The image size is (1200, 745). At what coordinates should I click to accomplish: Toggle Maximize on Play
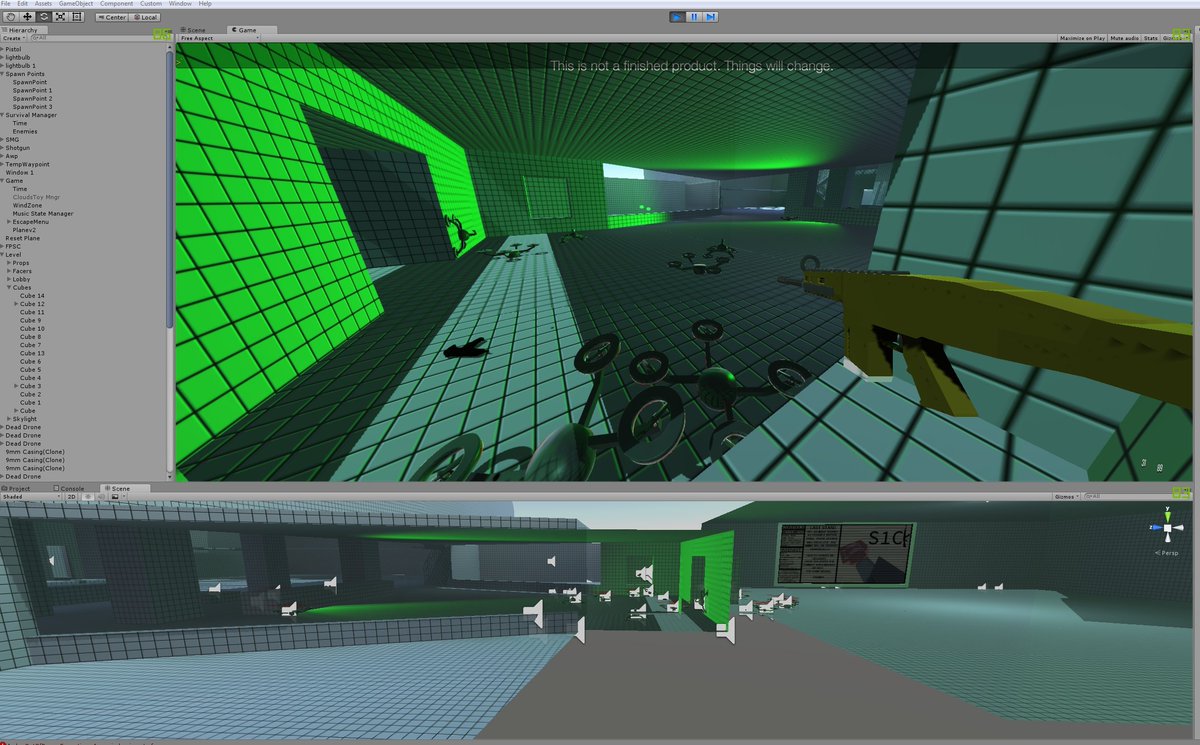(1084, 38)
